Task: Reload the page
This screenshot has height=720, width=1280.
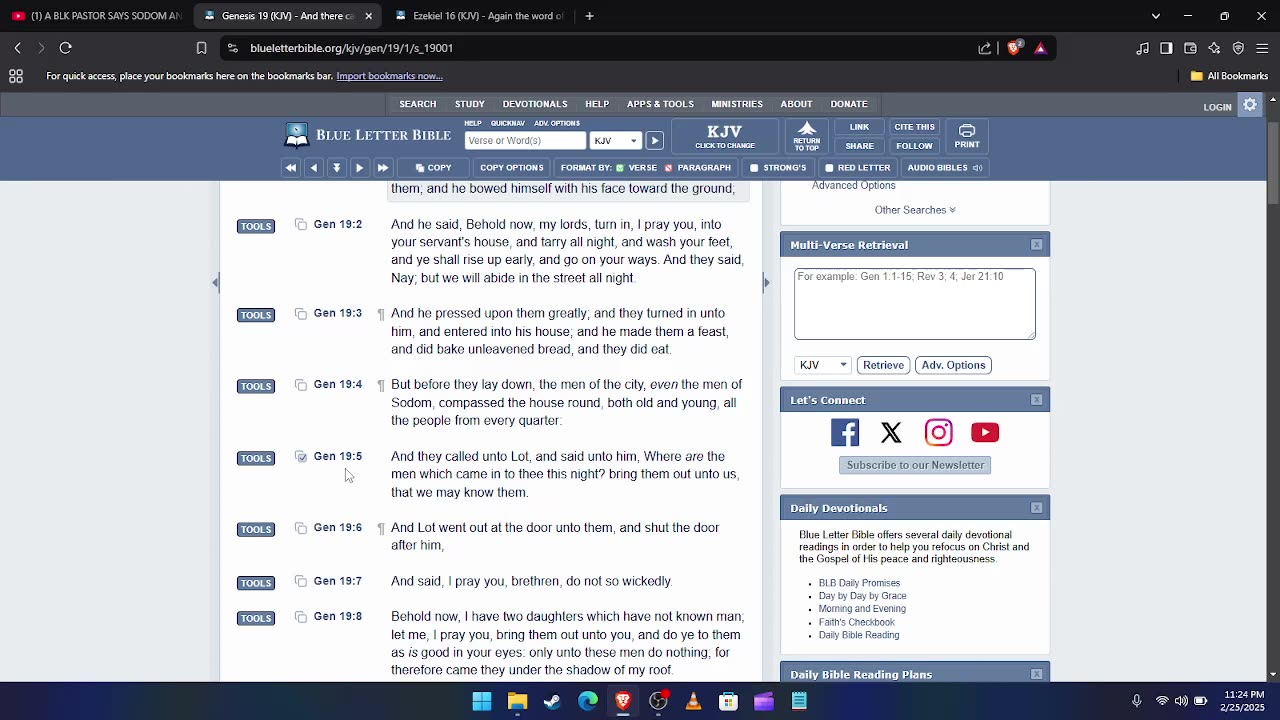Action: click(66, 48)
